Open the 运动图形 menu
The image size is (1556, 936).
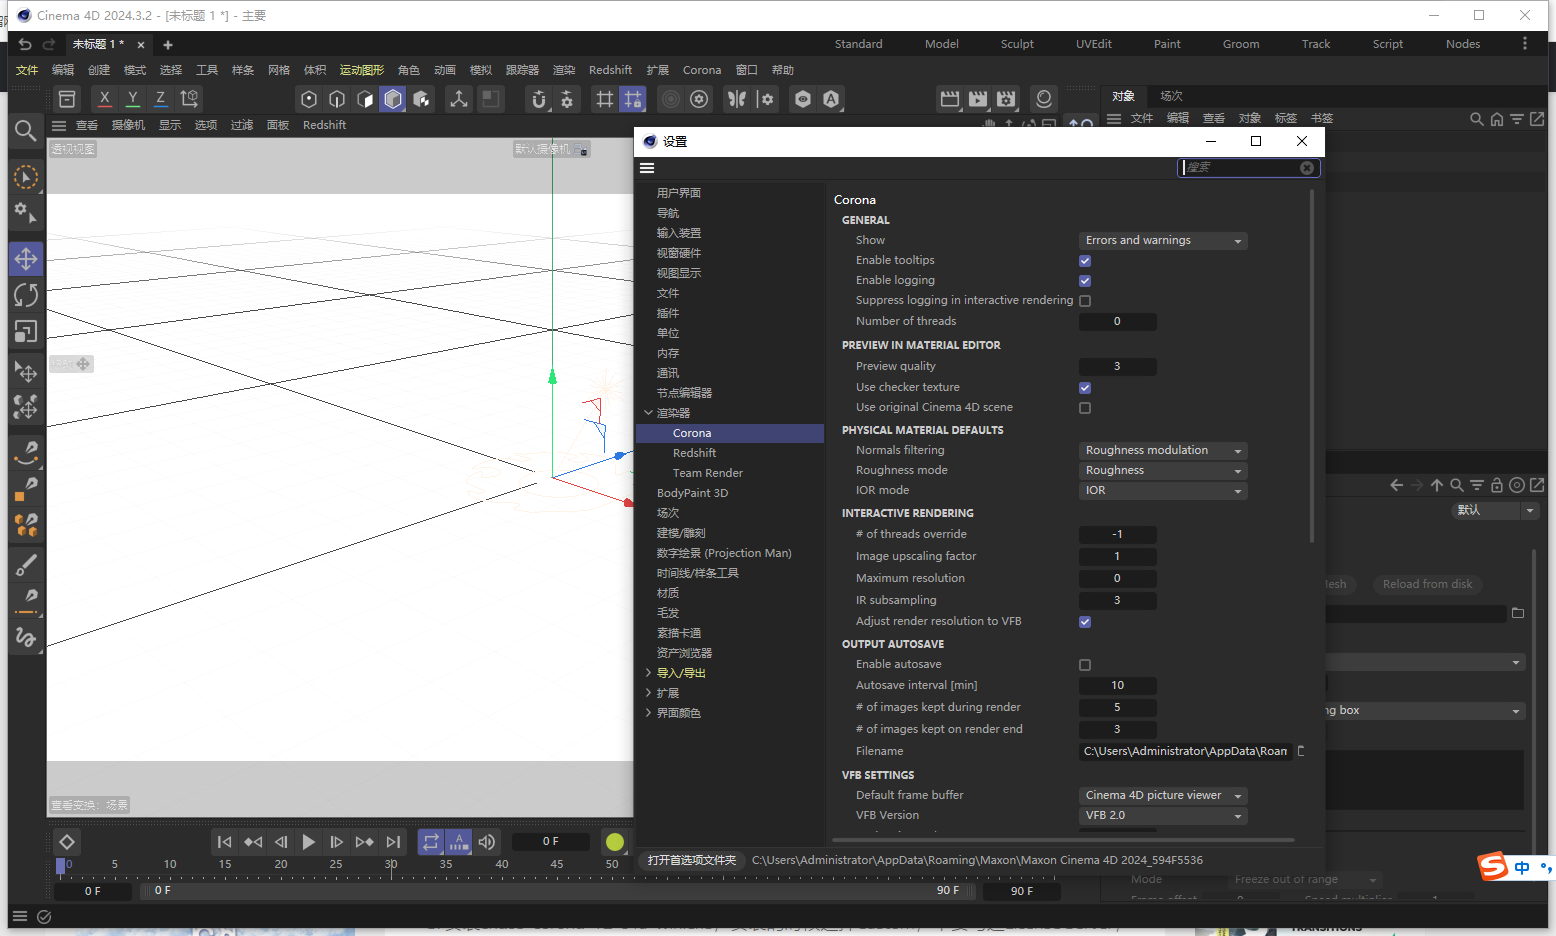(362, 70)
